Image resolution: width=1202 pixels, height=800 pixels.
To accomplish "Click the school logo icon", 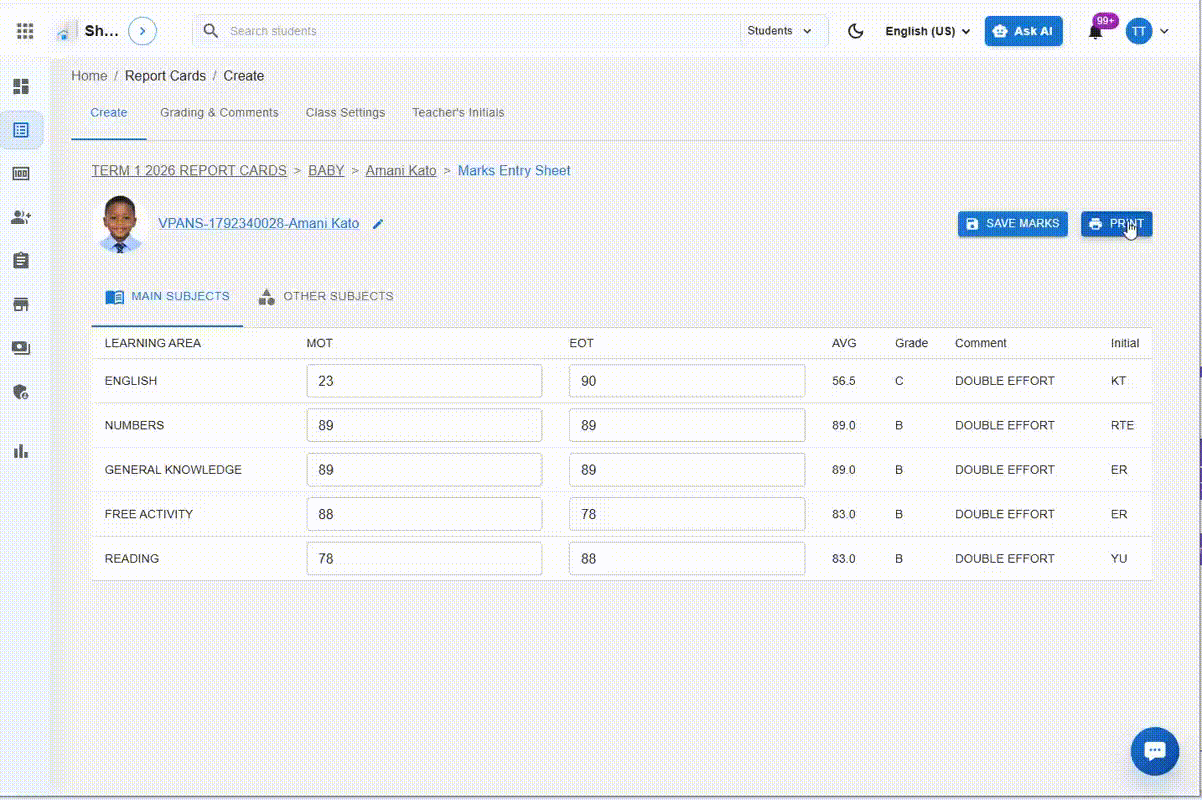I will pyautogui.click(x=65, y=32).
